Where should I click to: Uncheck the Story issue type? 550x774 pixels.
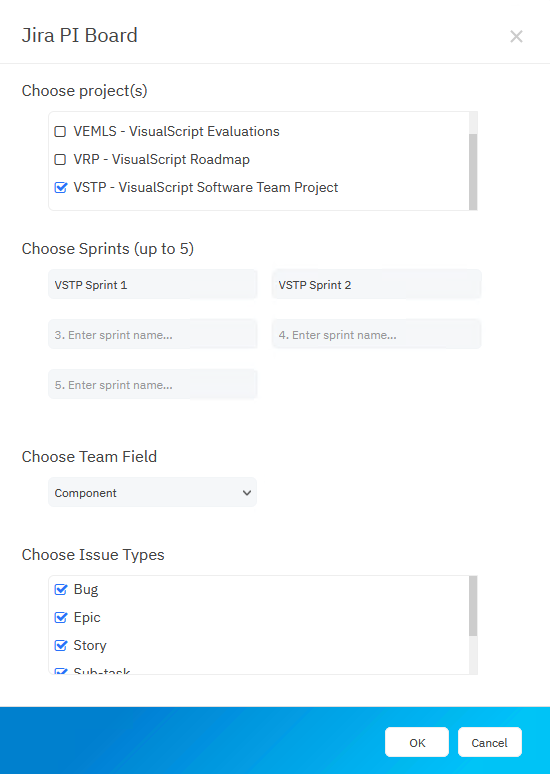pyautogui.click(x=60, y=645)
